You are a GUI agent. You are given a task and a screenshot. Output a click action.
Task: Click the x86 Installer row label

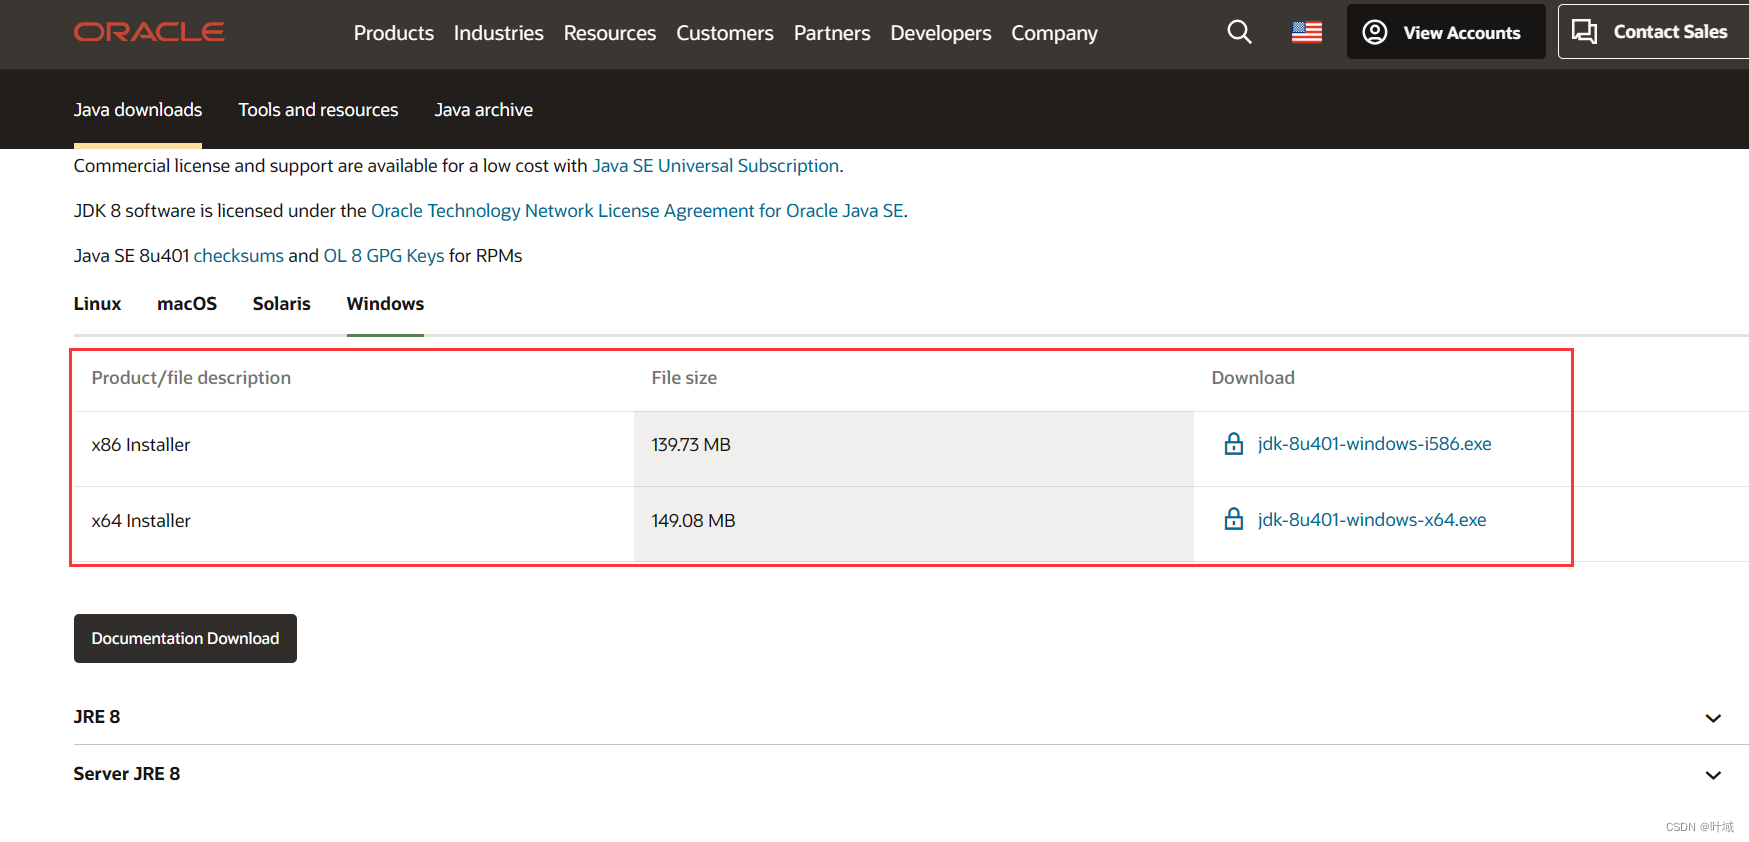(x=141, y=445)
